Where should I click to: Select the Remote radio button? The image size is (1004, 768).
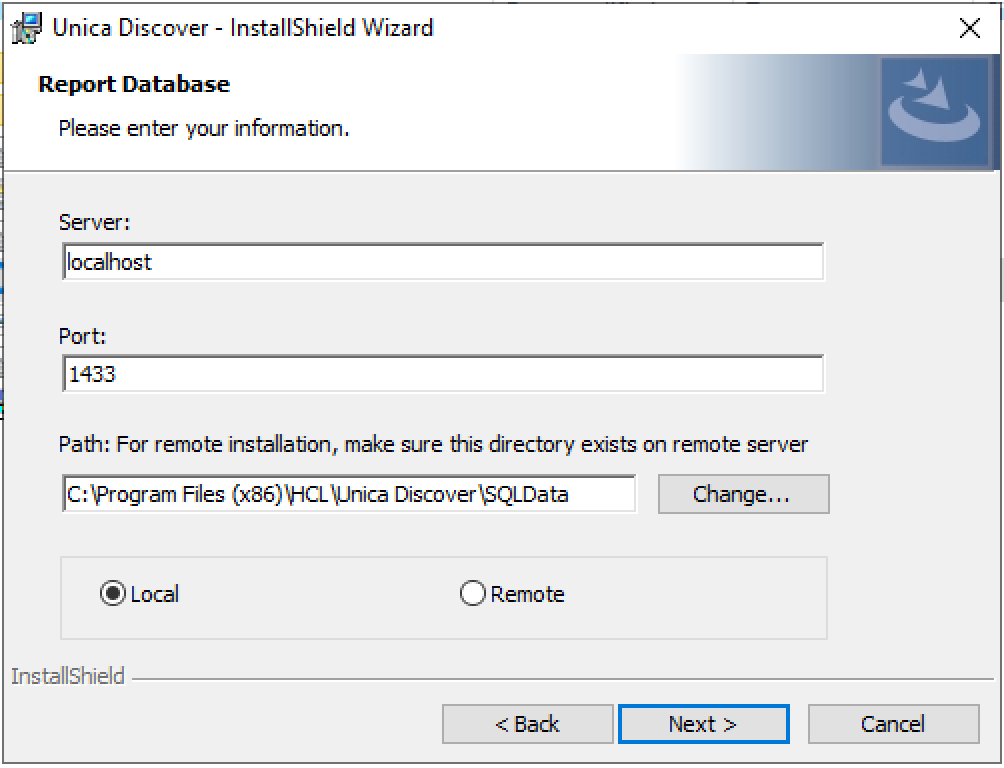coord(472,594)
